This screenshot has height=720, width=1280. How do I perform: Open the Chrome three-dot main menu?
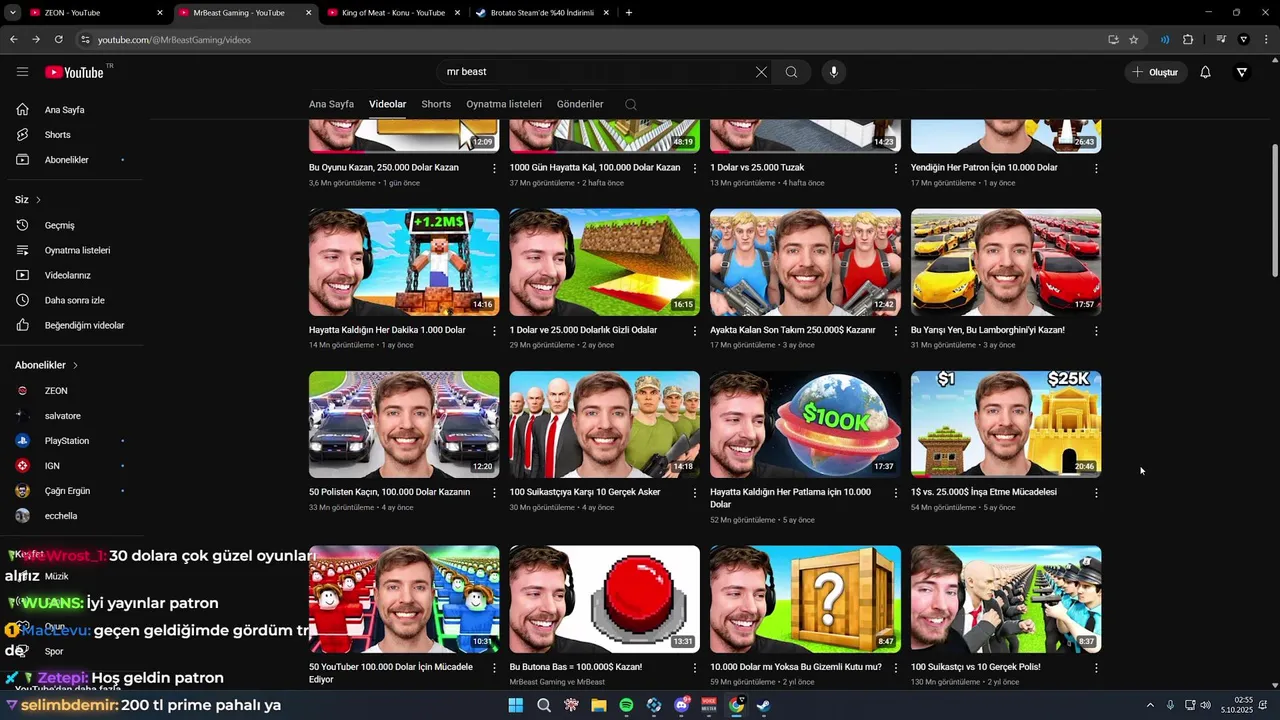1266,40
